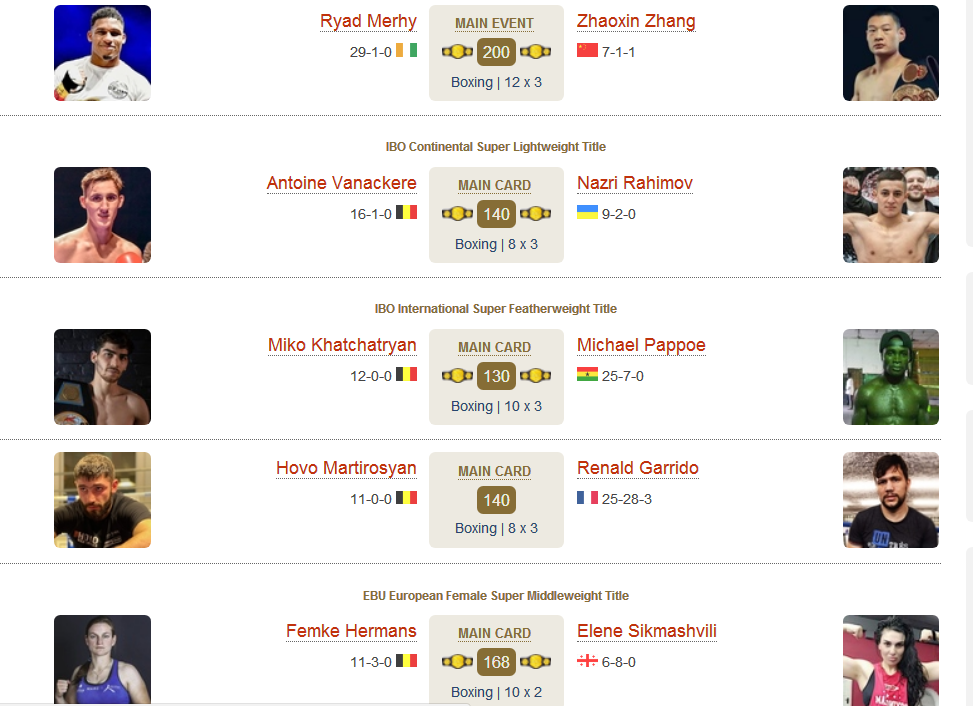Click Michael Pappoe's green-tinted photo
The image size is (973, 706).
click(x=890, y=377)
